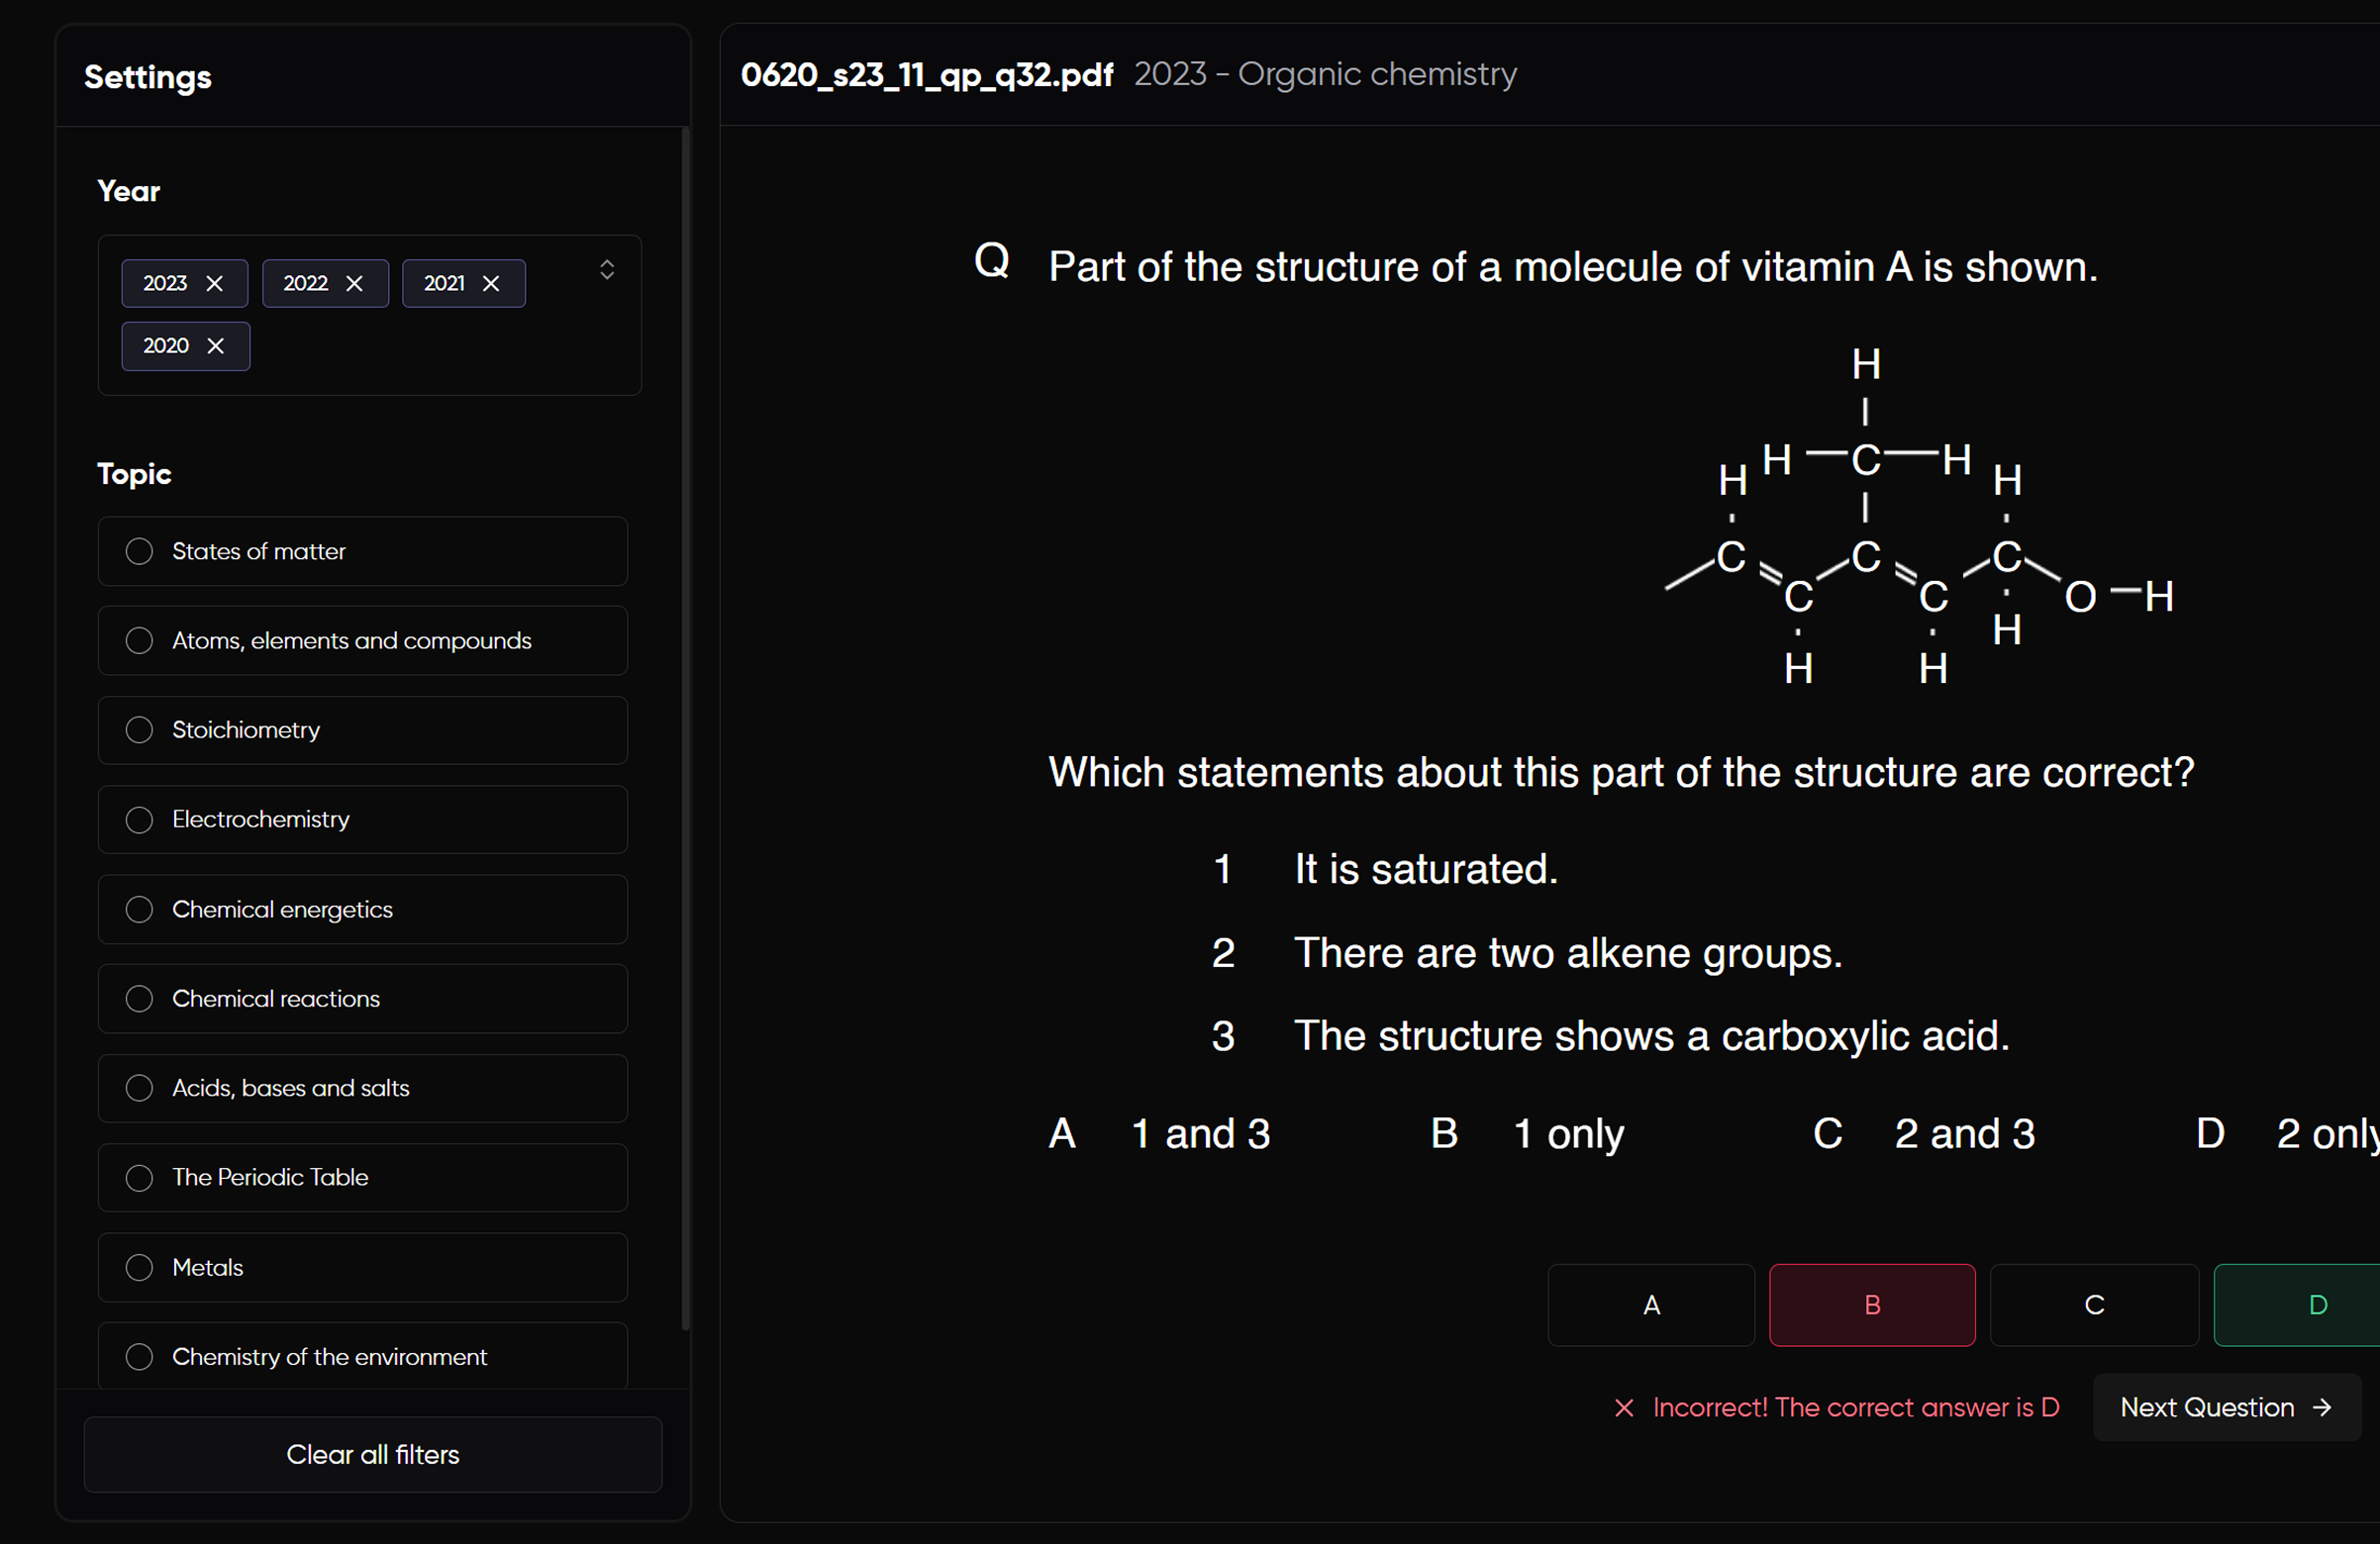Open the 0620_s23_11_qp_q32.pdf title
Viewport: 2380px width, 1544px height.
coord(926,74)
